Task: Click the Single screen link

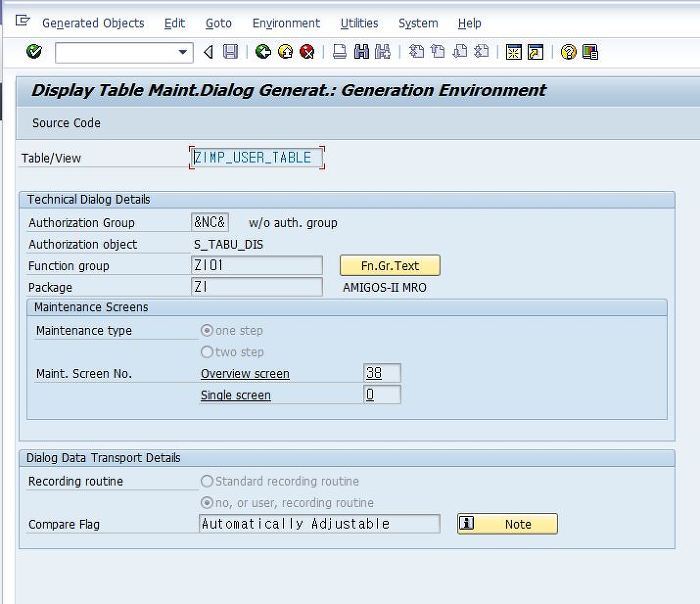Action: (236, 395)
